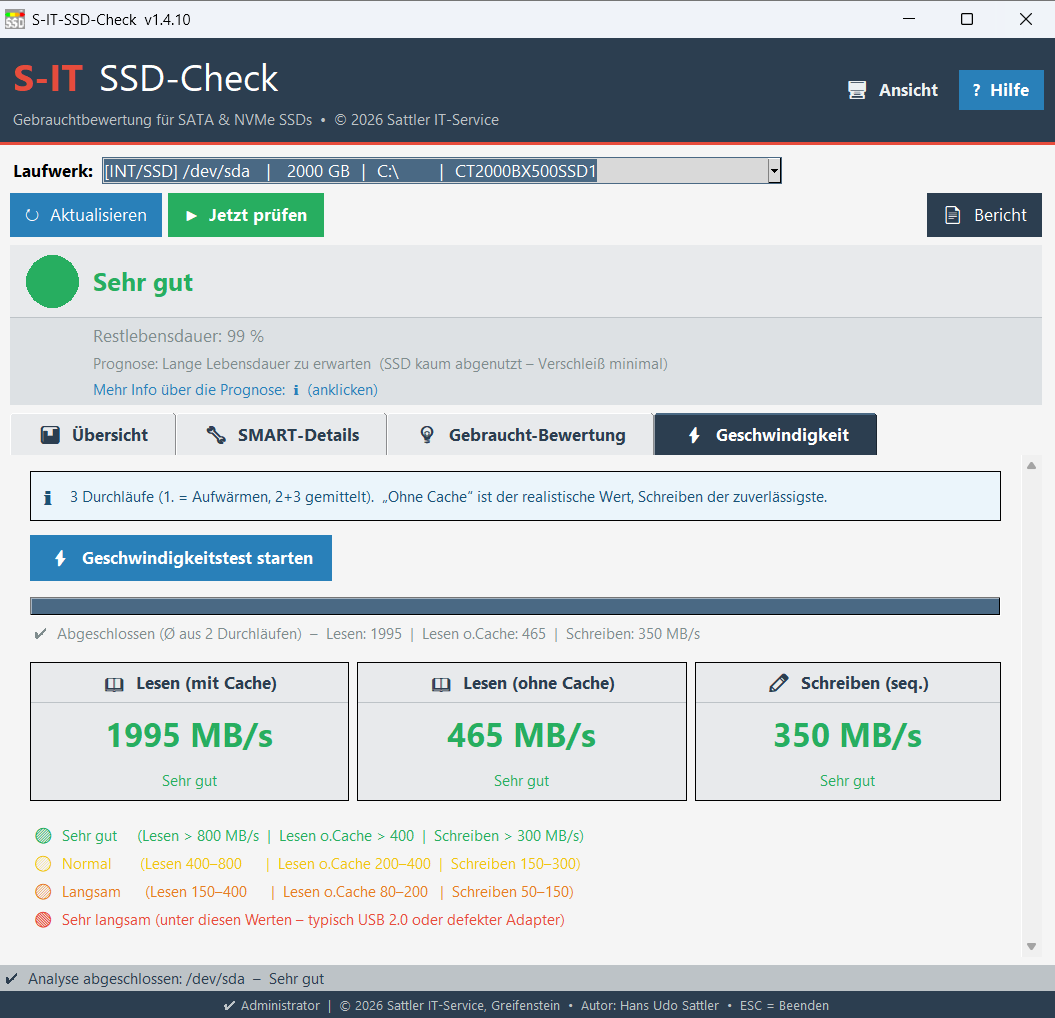Open the Ansicht view menu
The width and height of the screenshot is (1055, 1018).
click(892, 90)
